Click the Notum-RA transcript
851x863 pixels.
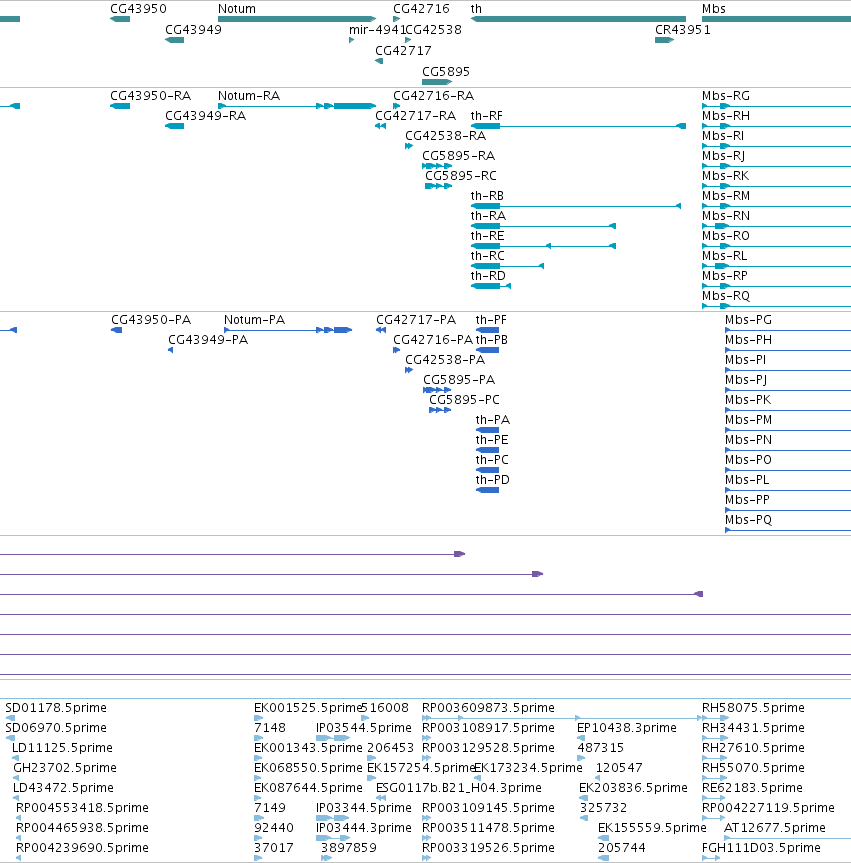[297, 106]
